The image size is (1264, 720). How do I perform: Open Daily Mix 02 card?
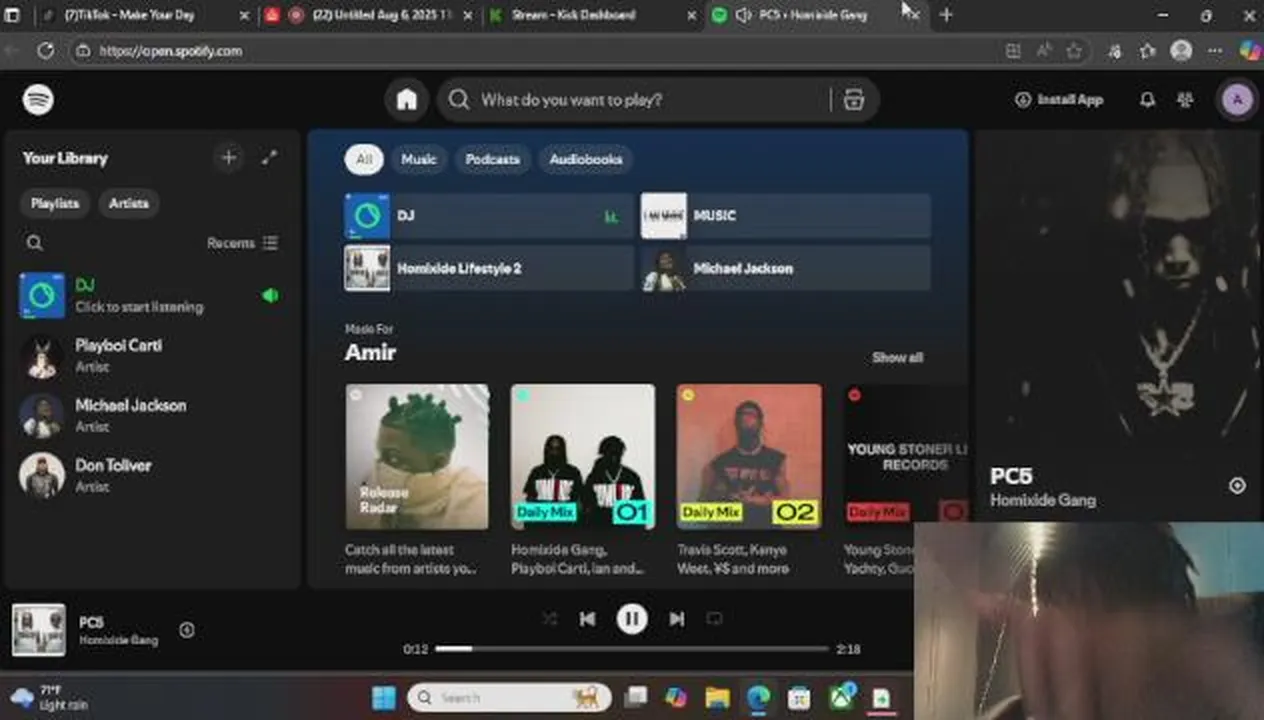click(749, 478)
